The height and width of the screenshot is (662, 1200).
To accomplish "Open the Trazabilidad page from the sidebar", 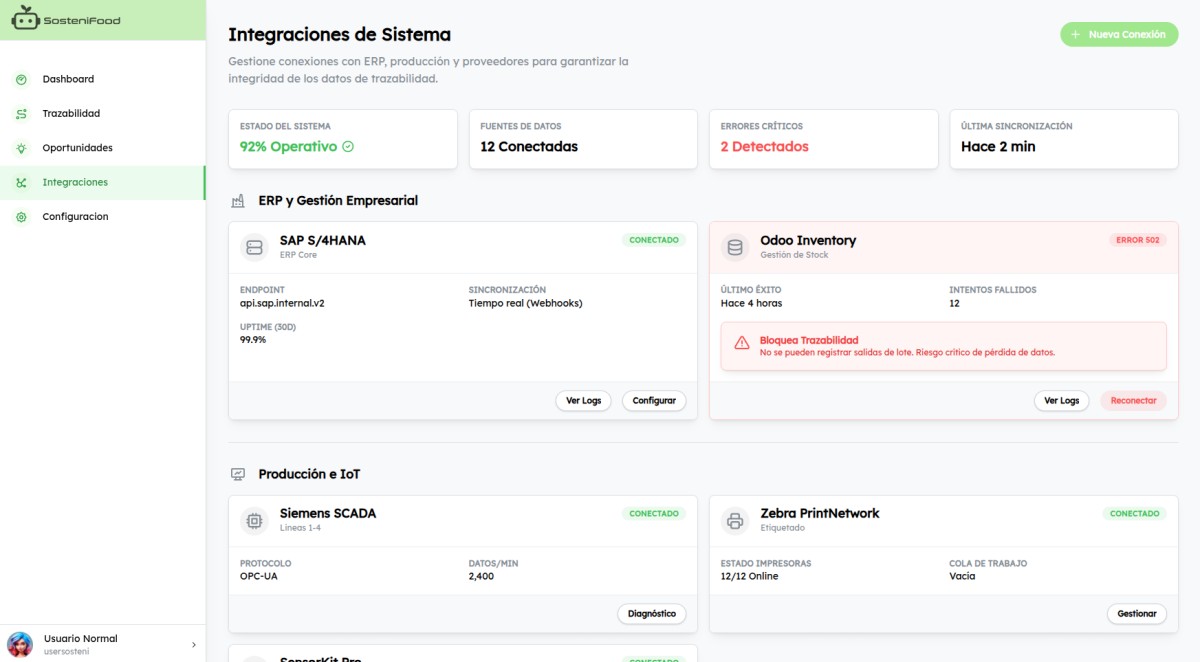I will coord(70,113).
